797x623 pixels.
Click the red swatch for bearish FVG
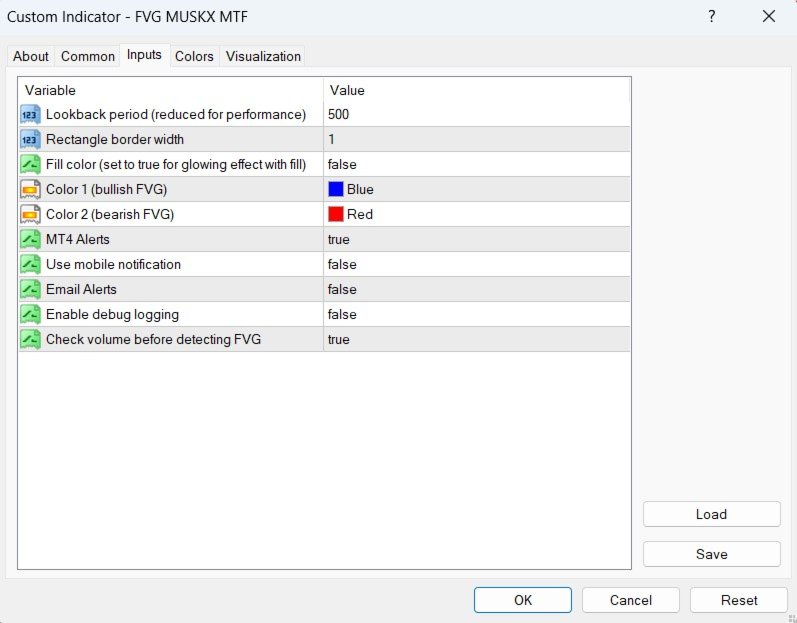point(336,214)
